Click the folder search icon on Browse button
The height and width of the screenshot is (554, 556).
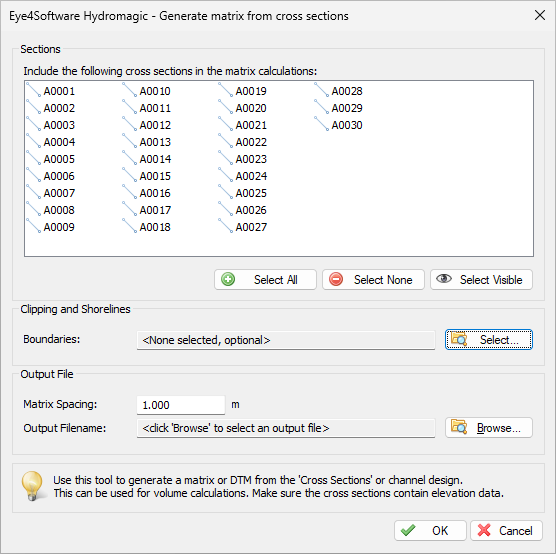click(459, 427)
